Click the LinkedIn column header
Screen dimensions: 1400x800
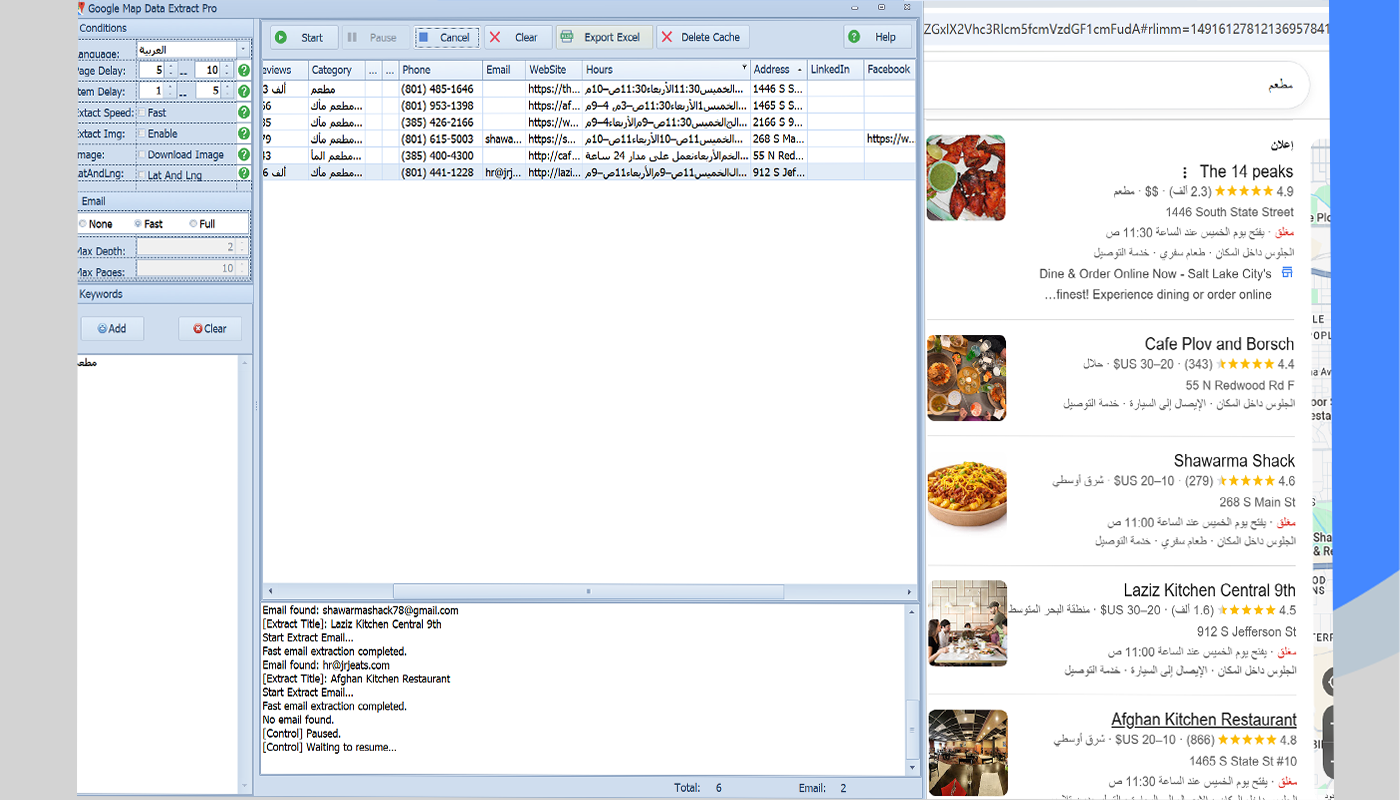[x=835, y=70]
